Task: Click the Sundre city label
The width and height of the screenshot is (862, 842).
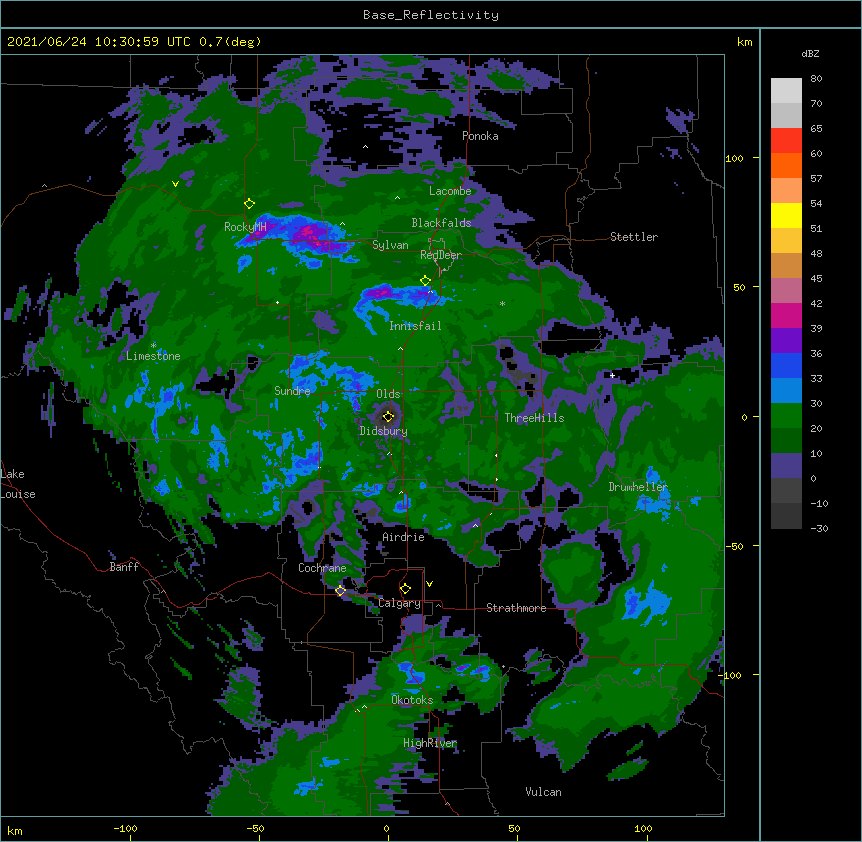Action: (x=292, y=391)
